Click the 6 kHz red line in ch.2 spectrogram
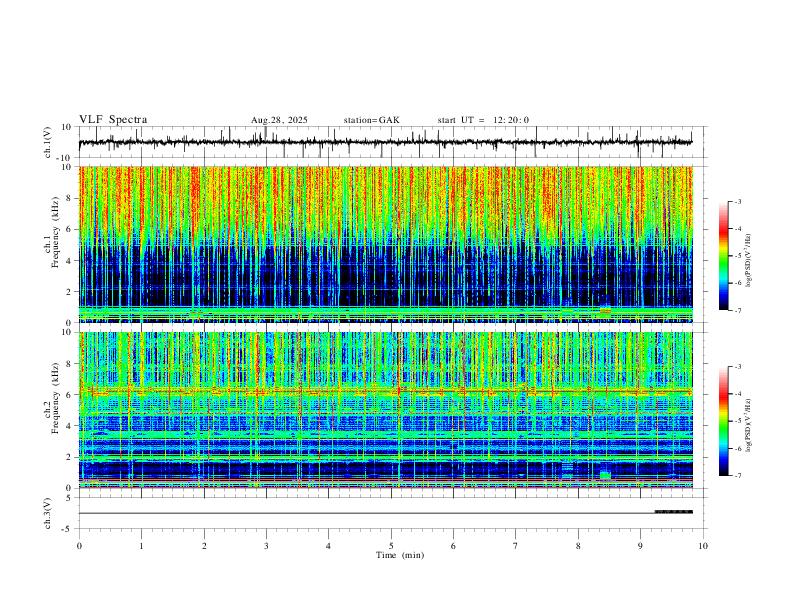The image size is (792, 612). pos(385,391)
